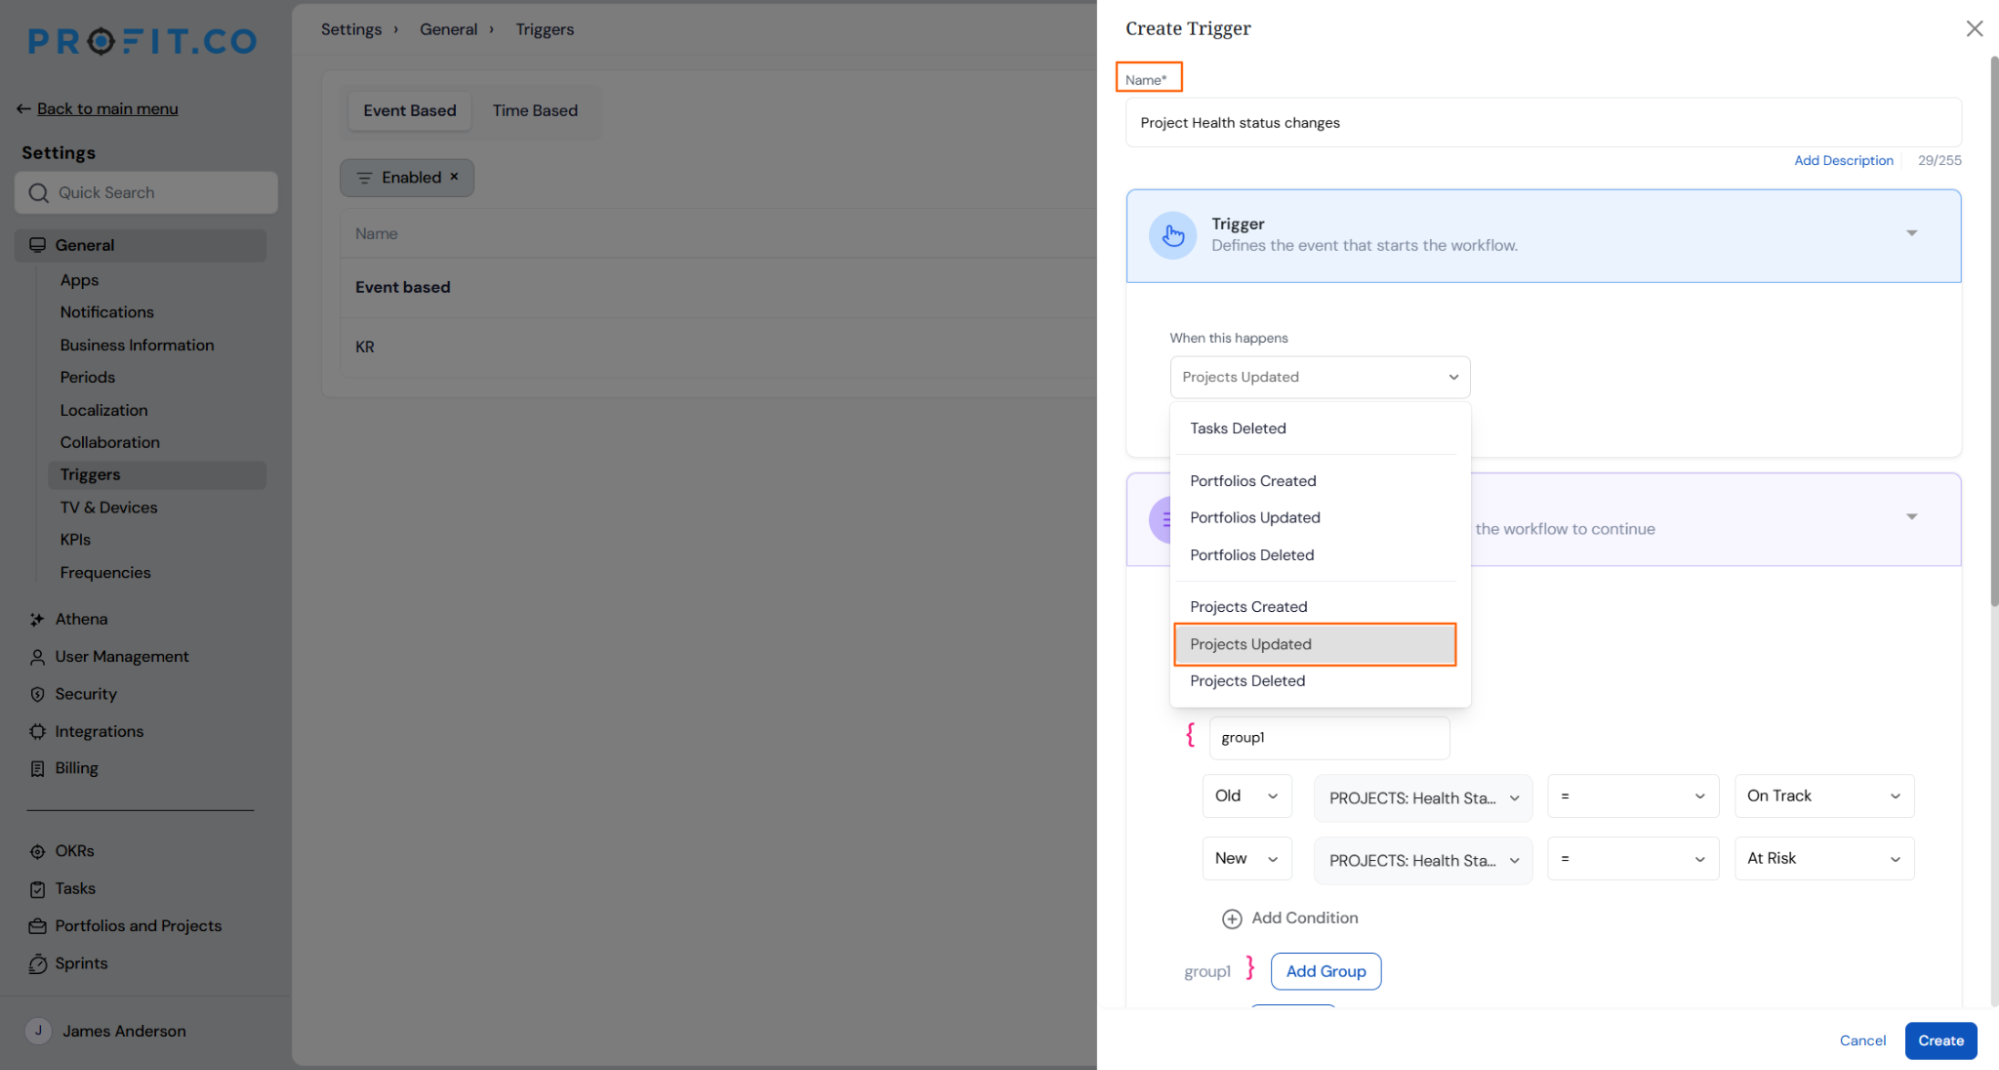Click the Trigger hand-pointer icon
This screenshot has width=1999, height=1070.
[1173, 236]
